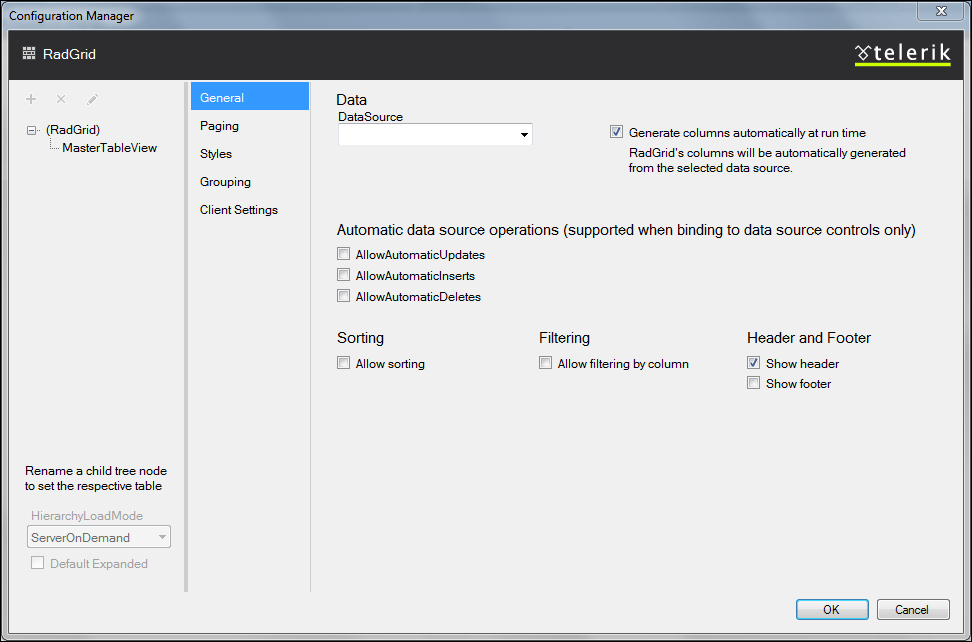Click the Telerik logo
This screenshot has height=642, width=972.
tap(902, 54)
